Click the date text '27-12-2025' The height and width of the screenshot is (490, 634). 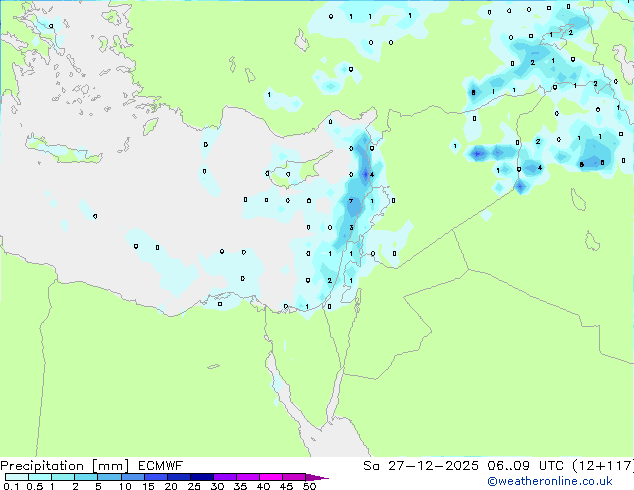coord(433,466)
